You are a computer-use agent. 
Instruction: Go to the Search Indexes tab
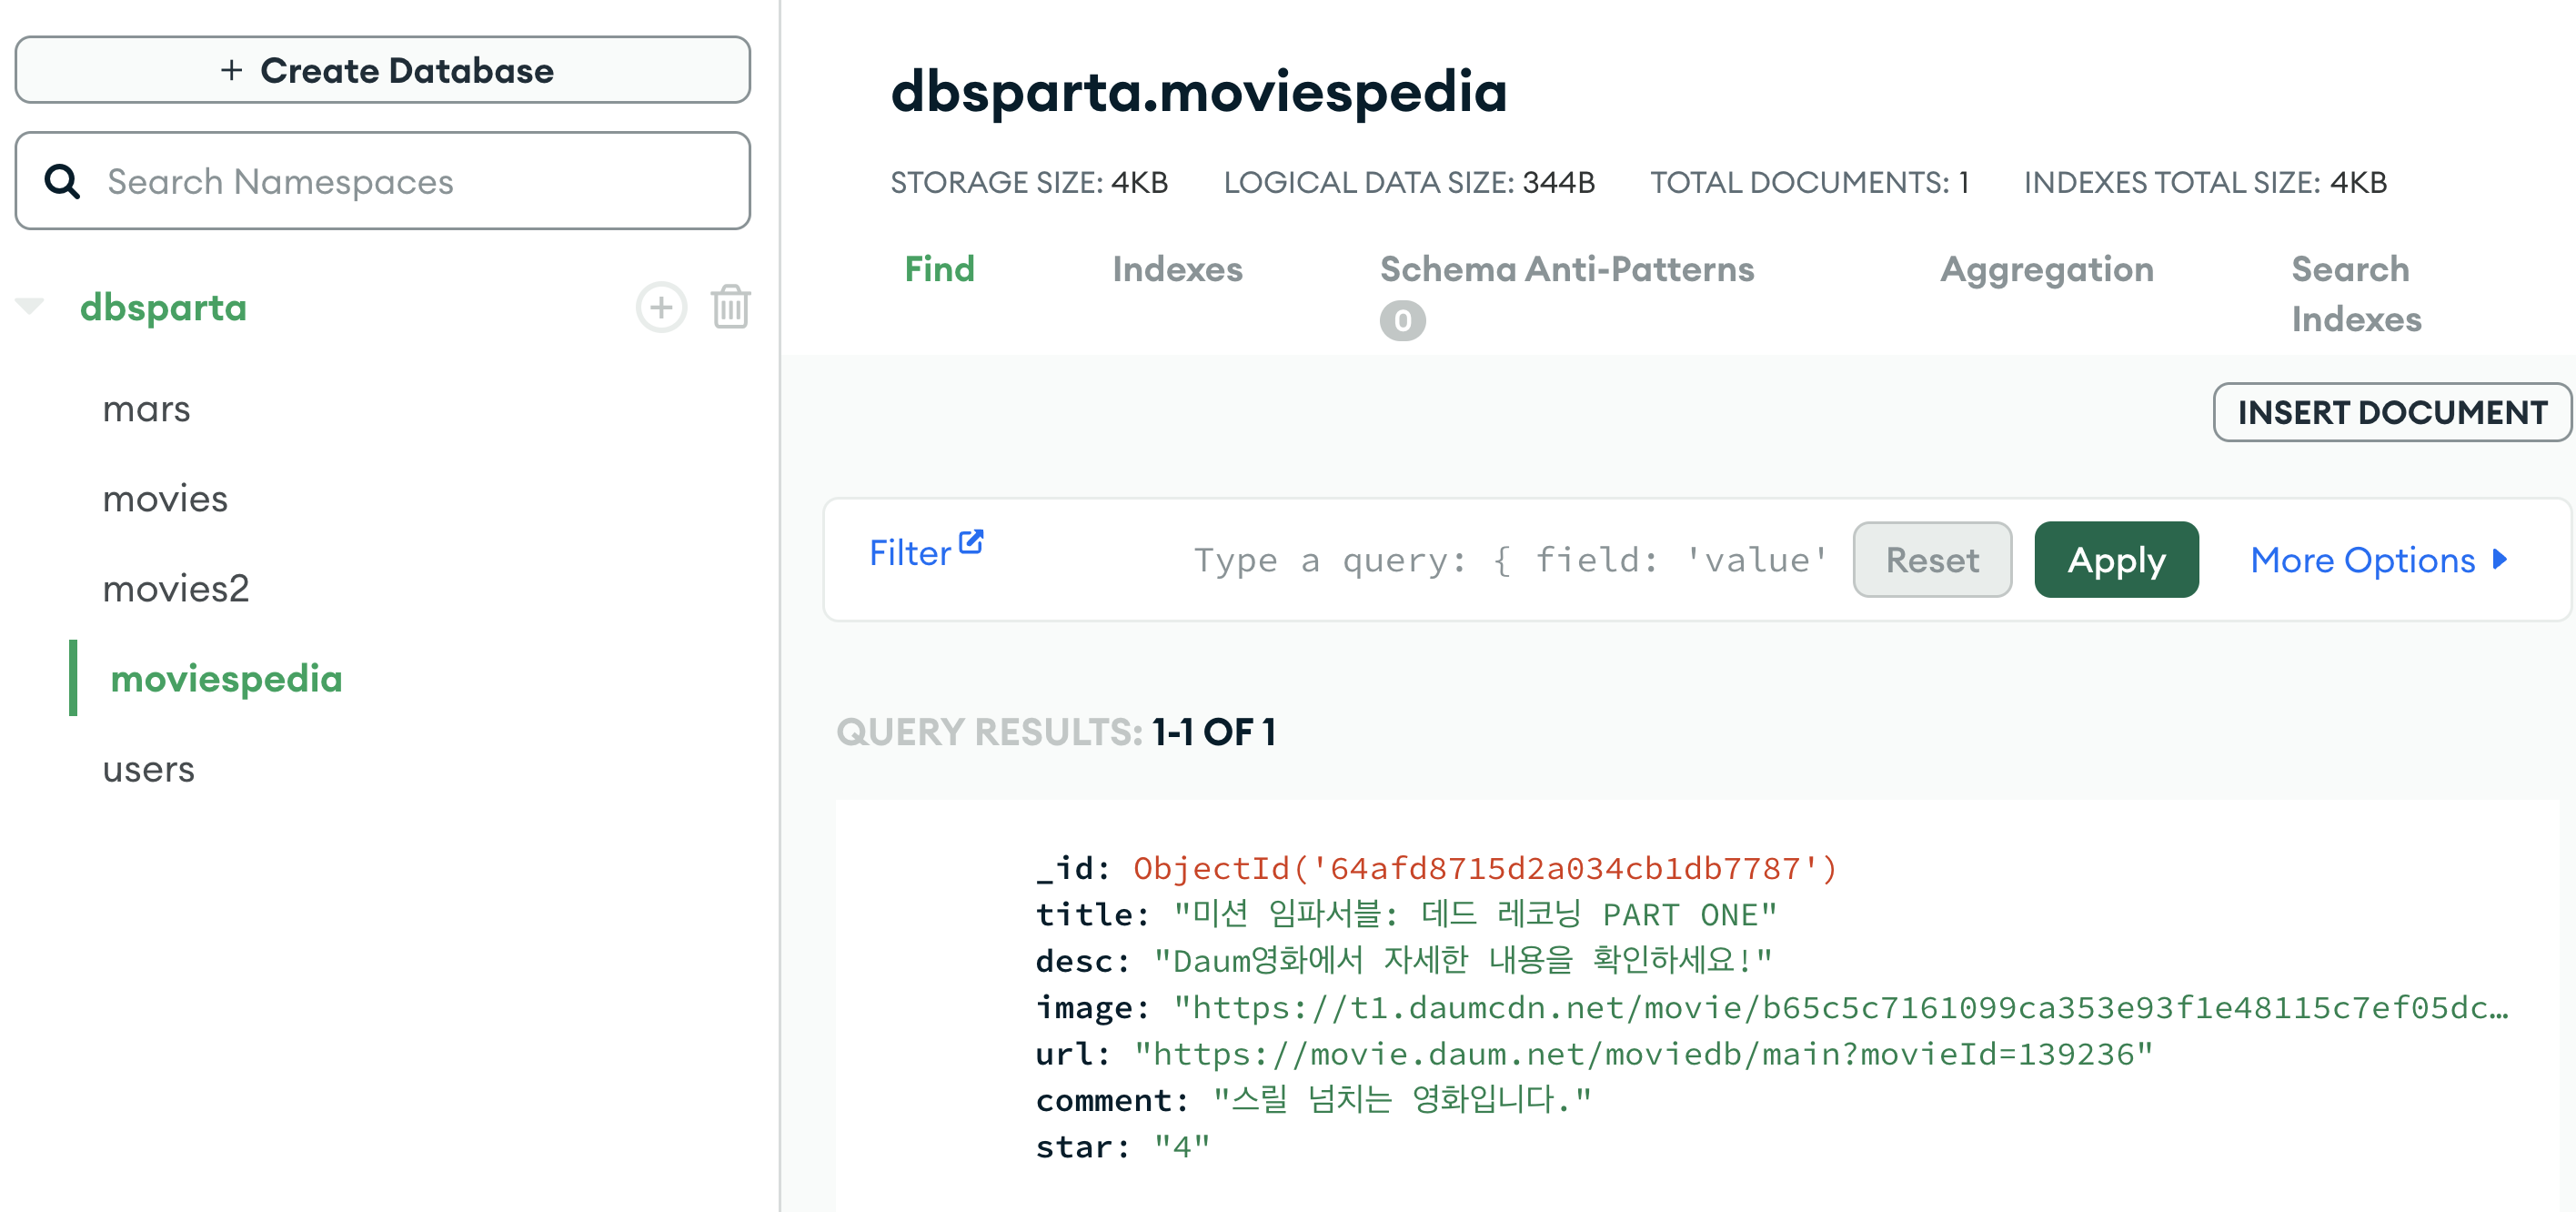pyautogui.click(x=2355, y=293)
